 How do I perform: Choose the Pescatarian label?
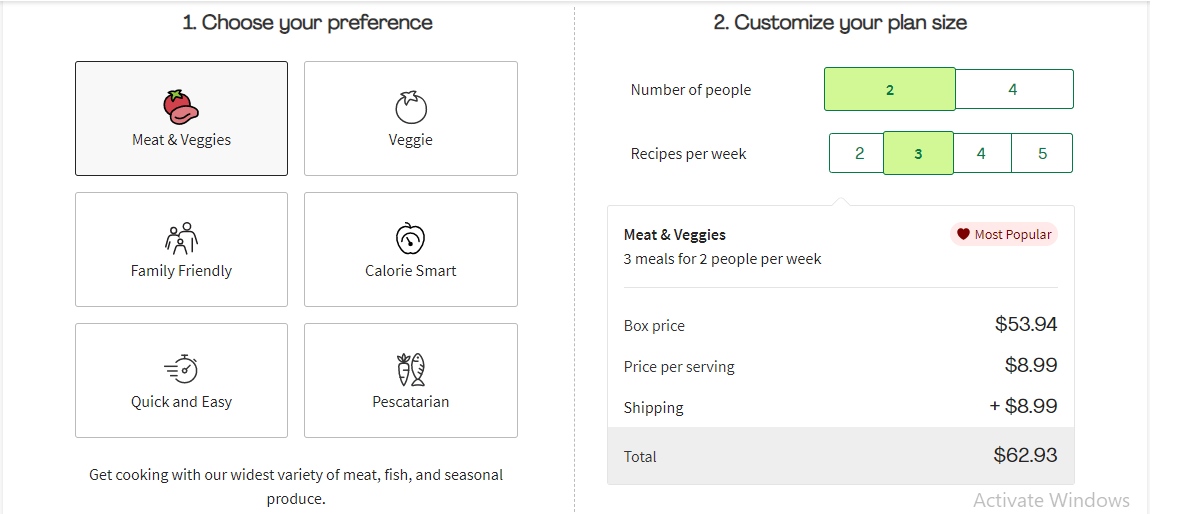411,402
